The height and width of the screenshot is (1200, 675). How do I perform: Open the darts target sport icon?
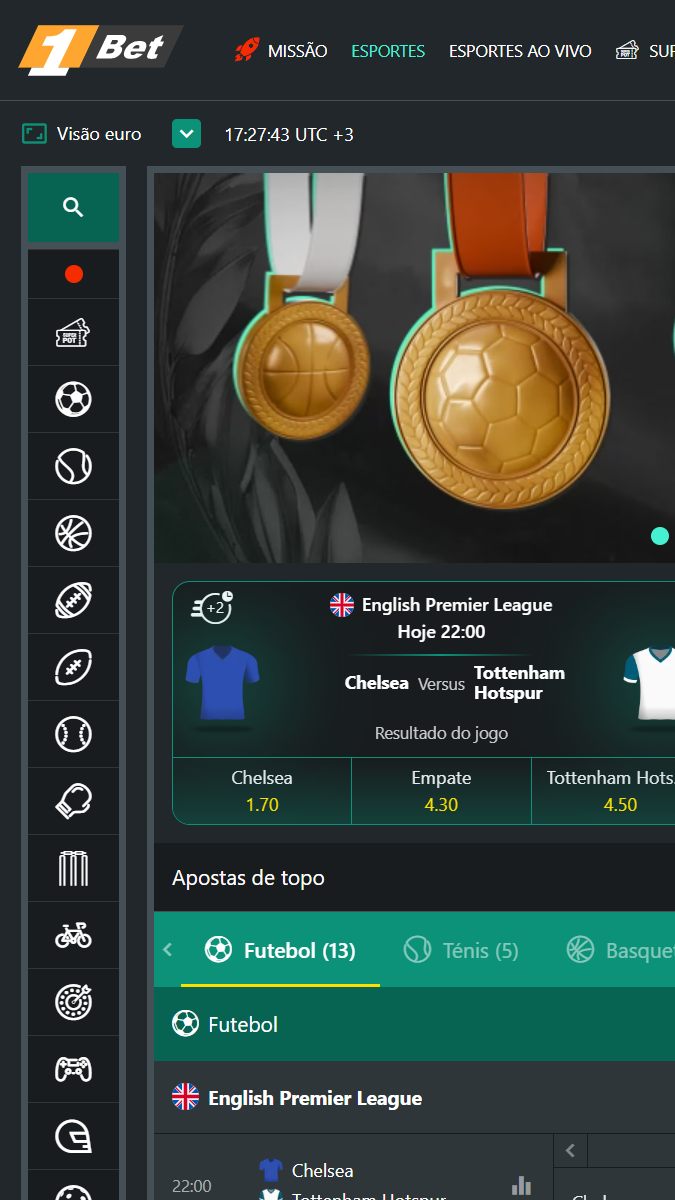[73, 1002]
